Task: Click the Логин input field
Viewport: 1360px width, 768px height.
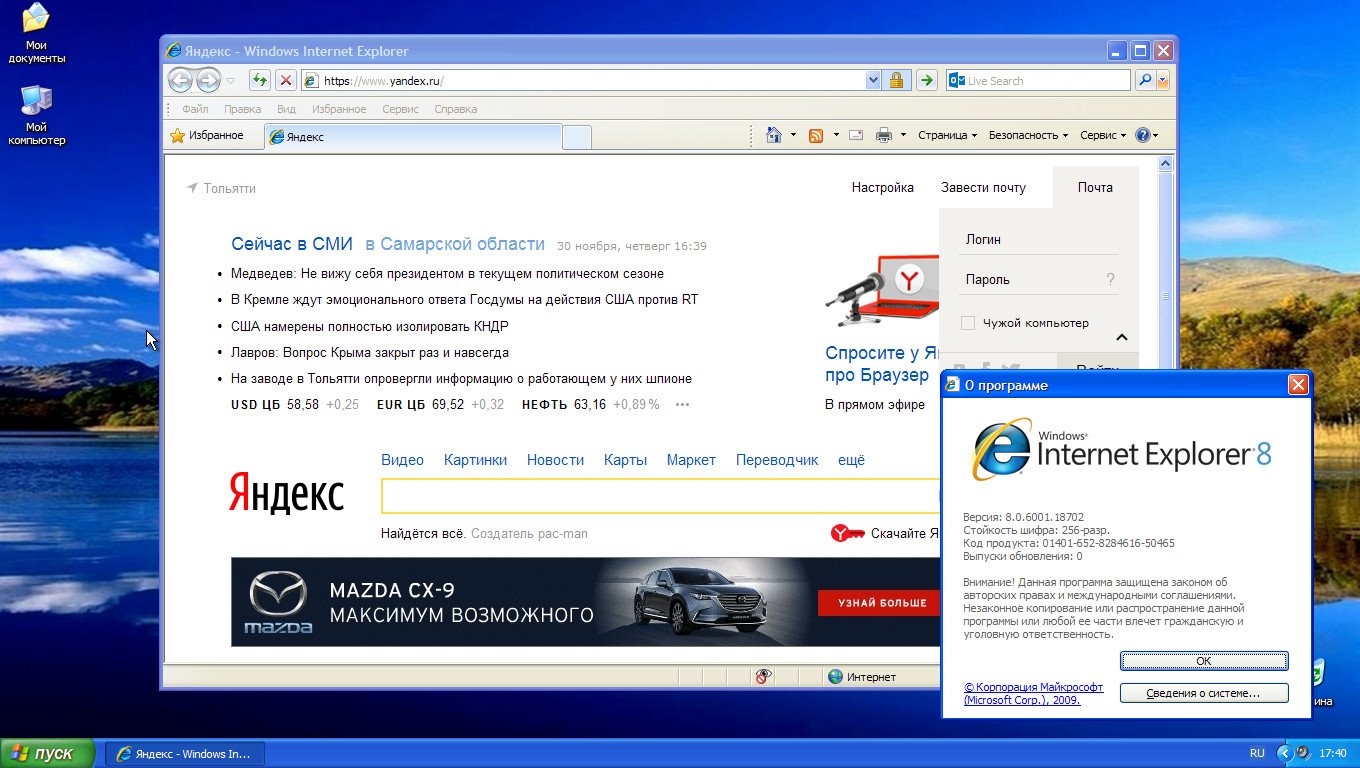Action: [x=1038, y=240]
